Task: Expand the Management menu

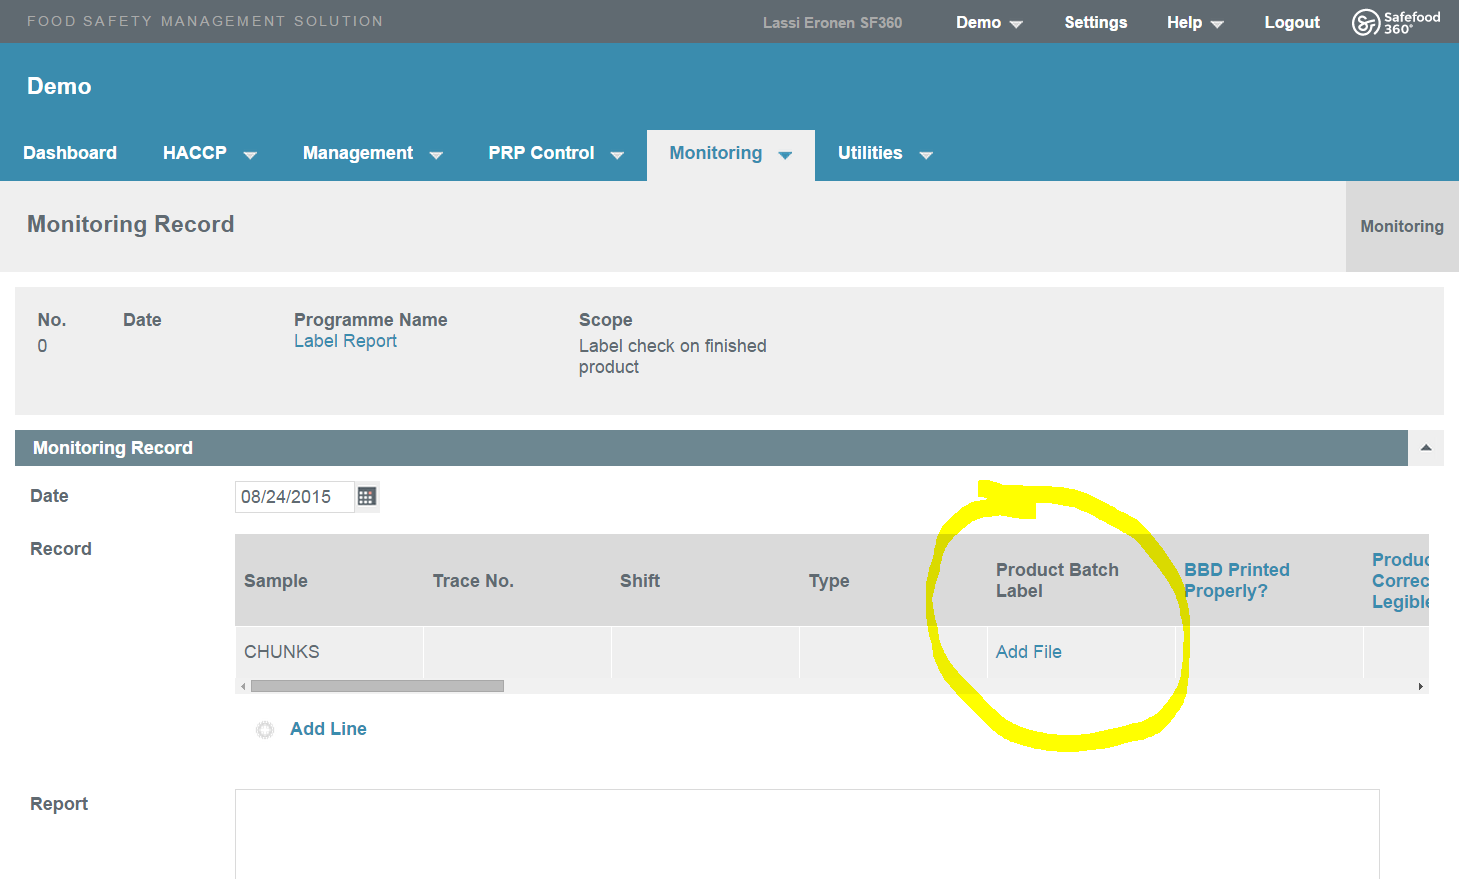Action: tap(373, 154)
